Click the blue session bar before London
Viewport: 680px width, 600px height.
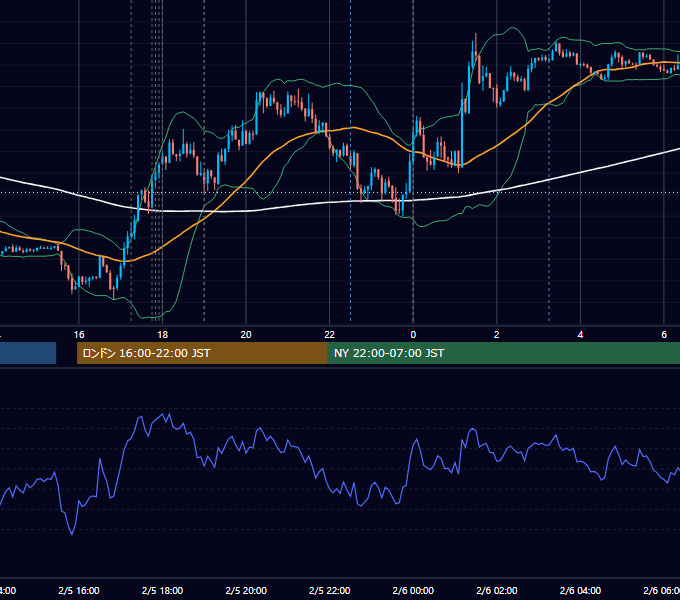coord(28,353)
